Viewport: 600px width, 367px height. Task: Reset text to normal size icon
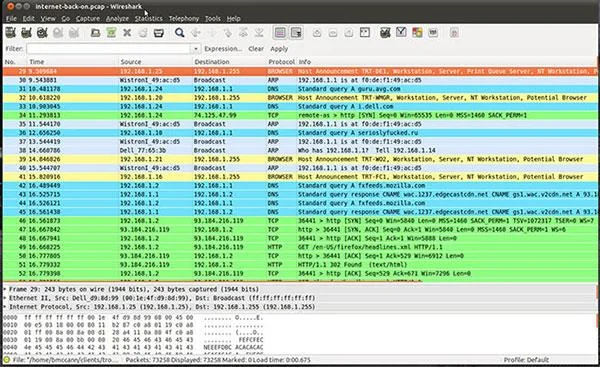tap(349, 33)
